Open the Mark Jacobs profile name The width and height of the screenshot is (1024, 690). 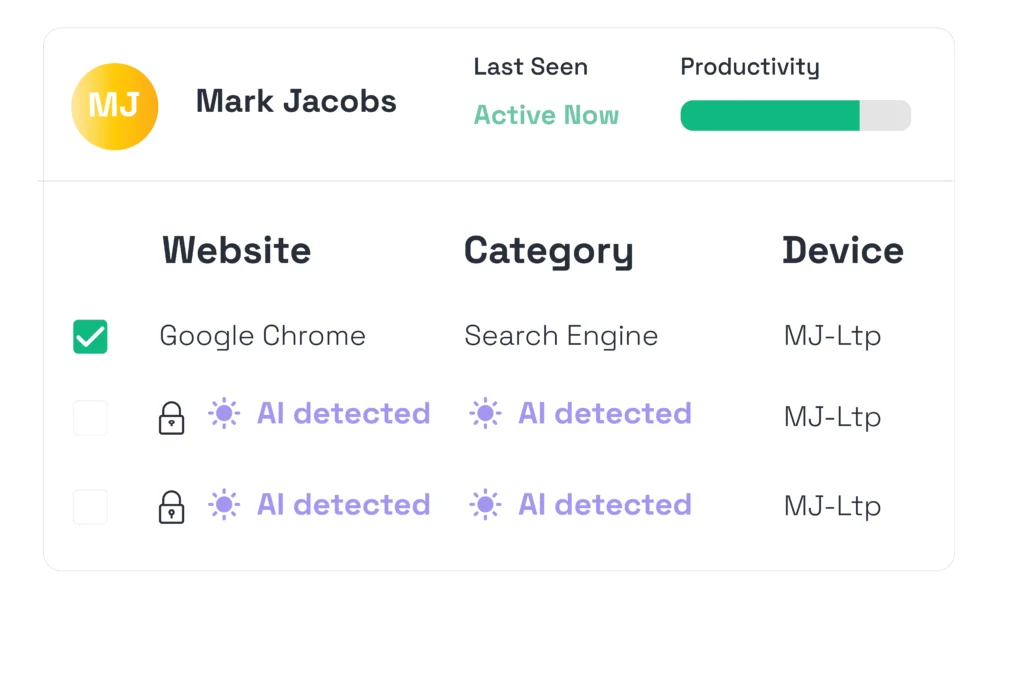coord(296,101)
